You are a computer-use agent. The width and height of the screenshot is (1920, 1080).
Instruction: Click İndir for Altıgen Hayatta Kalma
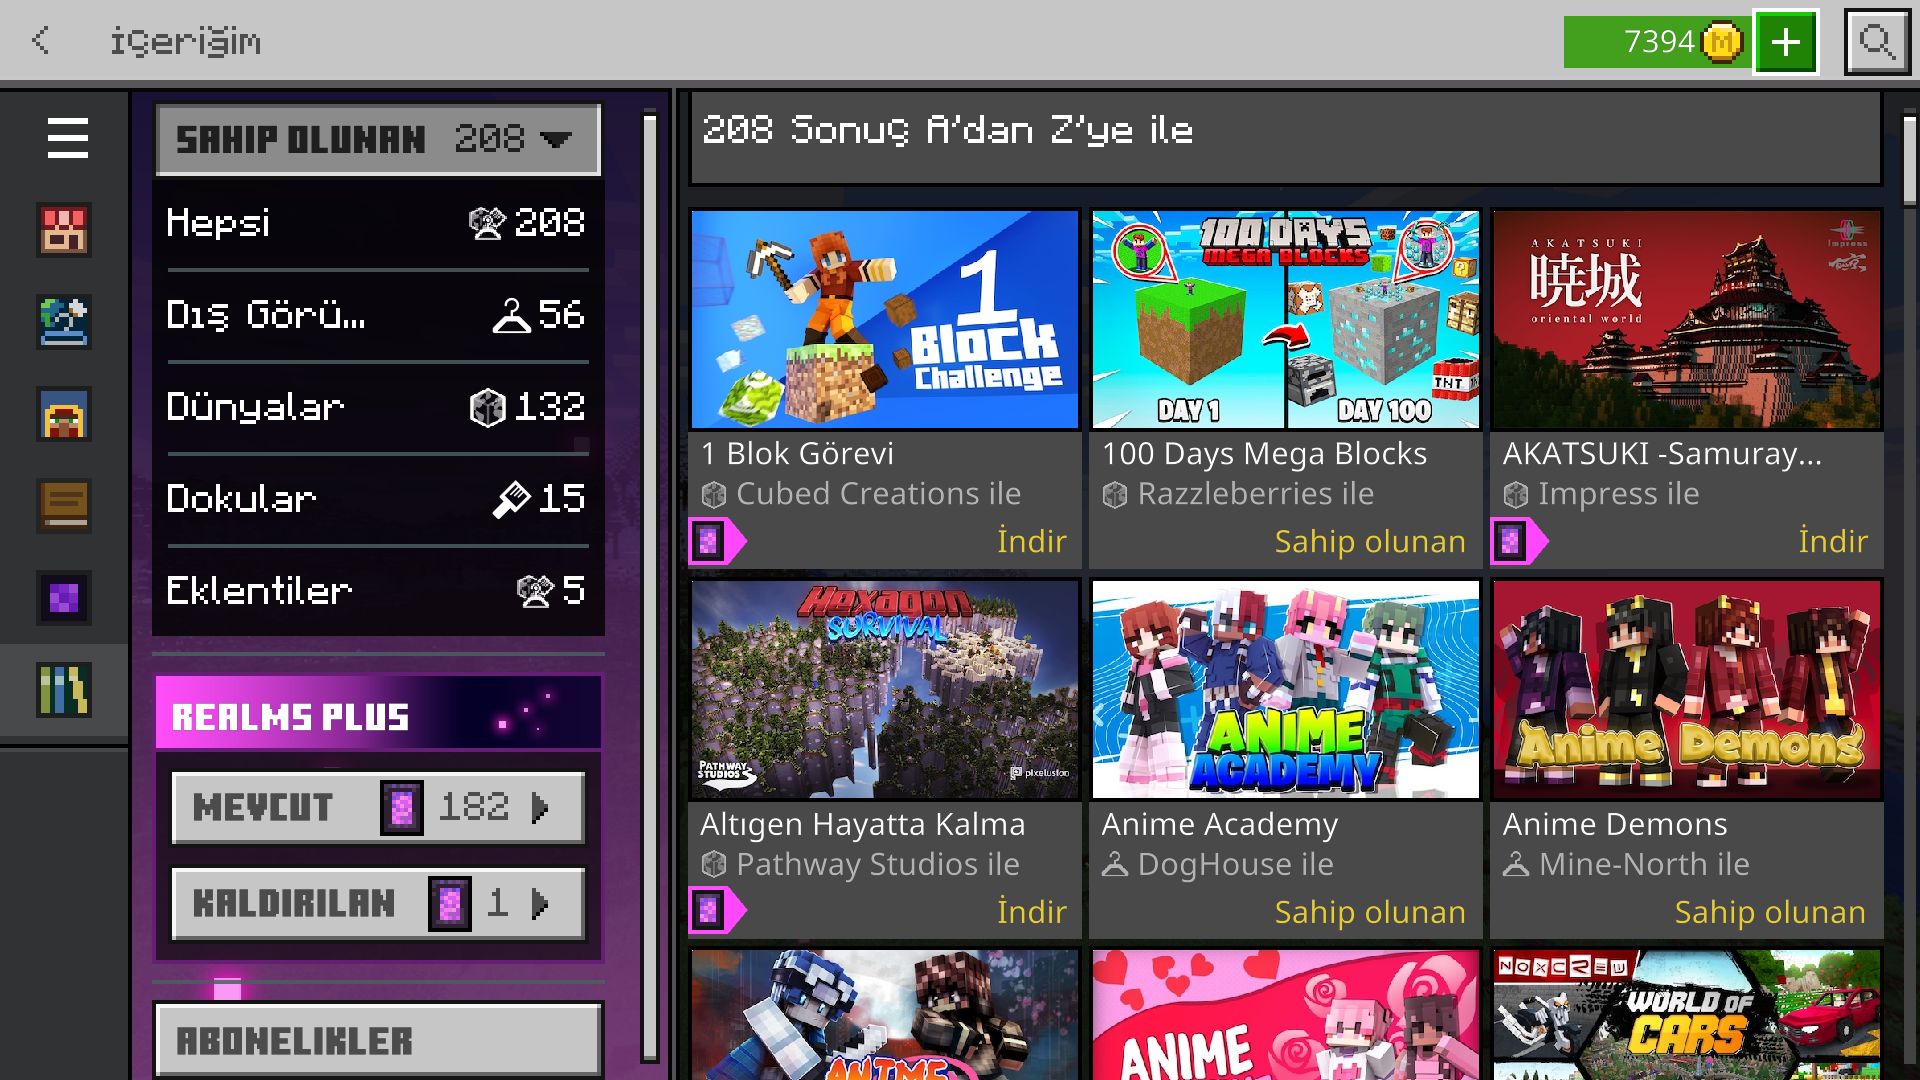[x=1032, y=912]
